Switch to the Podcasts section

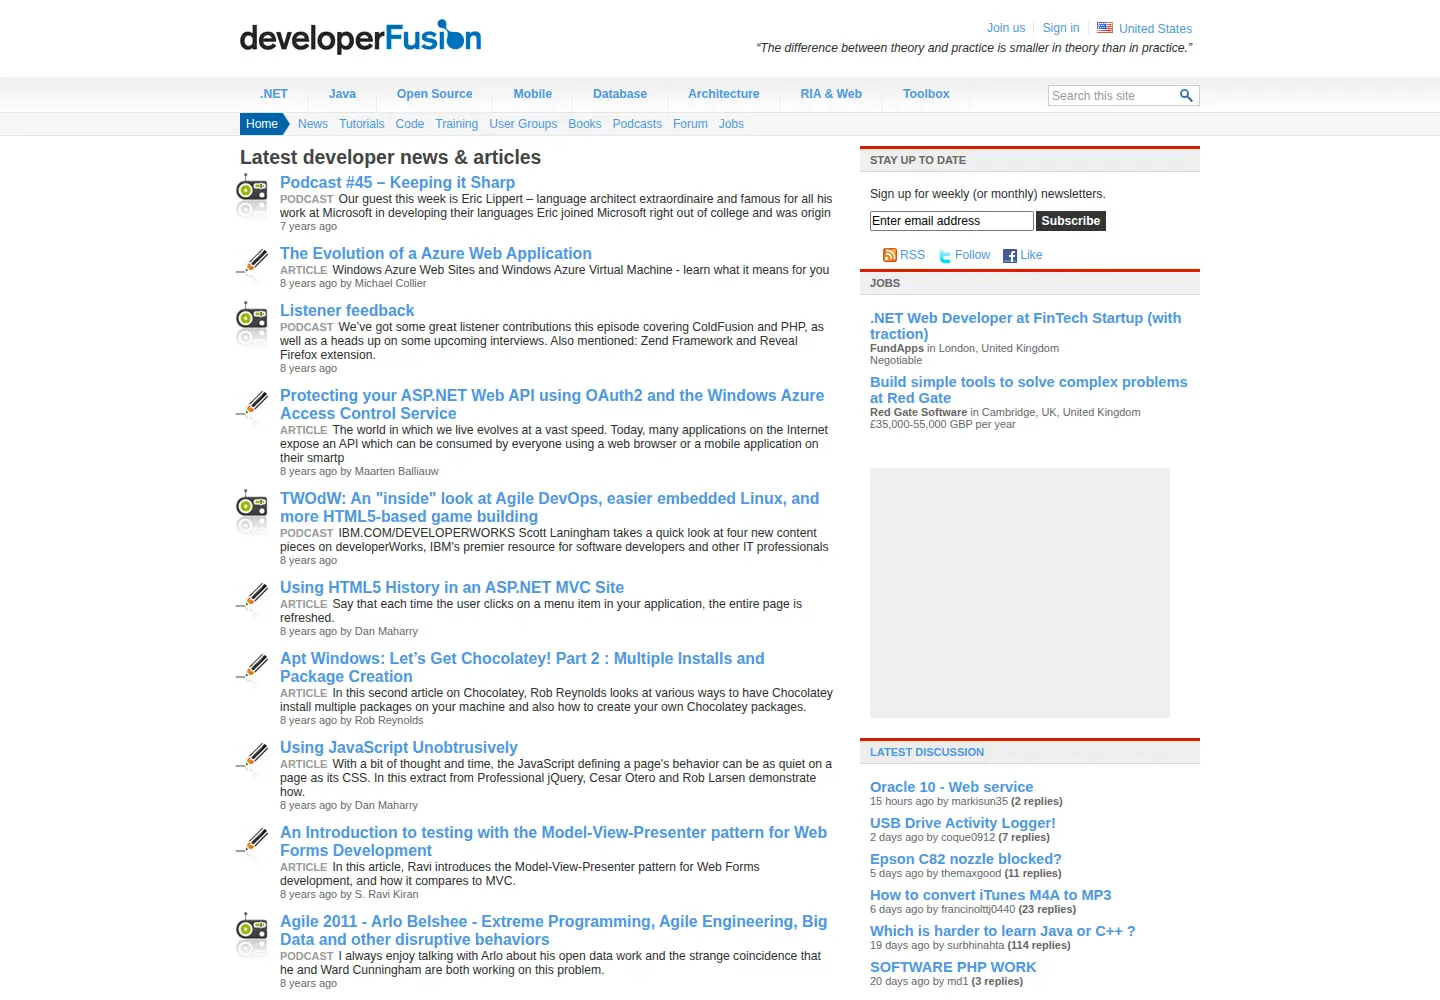[637, 124]
